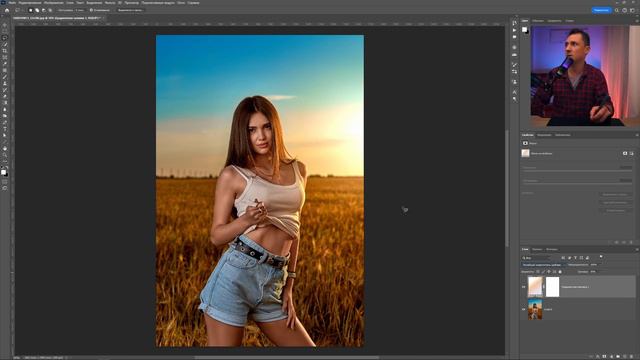Select the Zoom tool
The image size is (640, 360).
[x=5, y=155]
